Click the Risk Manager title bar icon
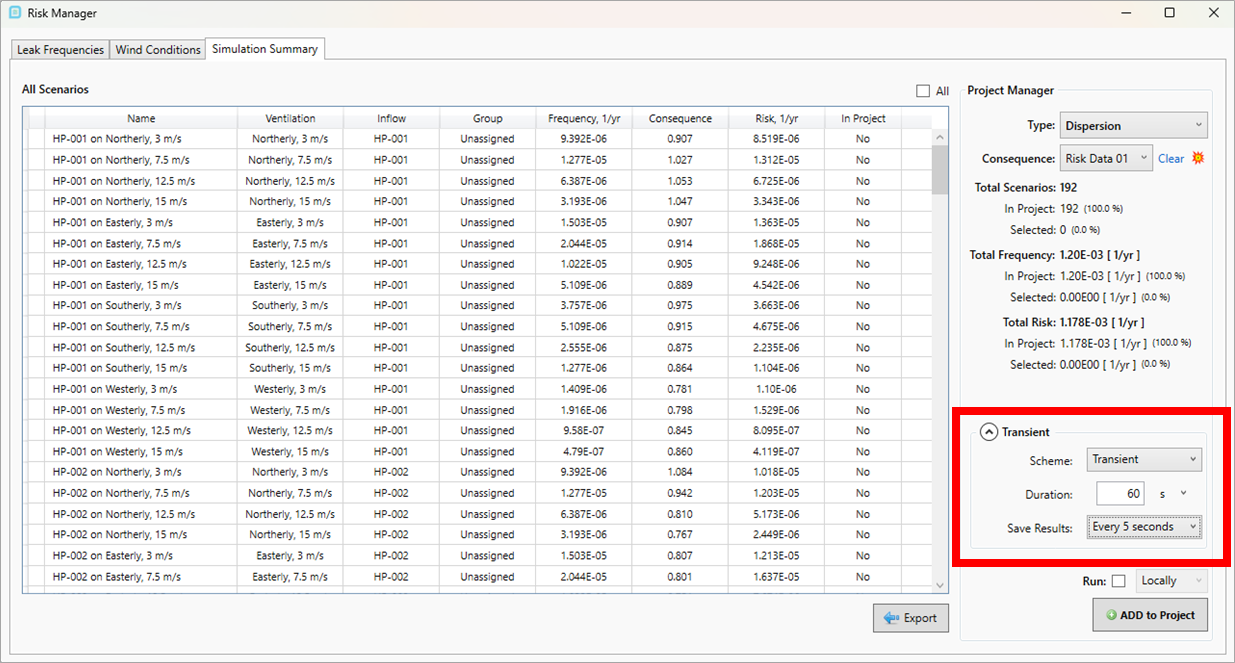Screen dimensions: 1235x663 [14, 13]
